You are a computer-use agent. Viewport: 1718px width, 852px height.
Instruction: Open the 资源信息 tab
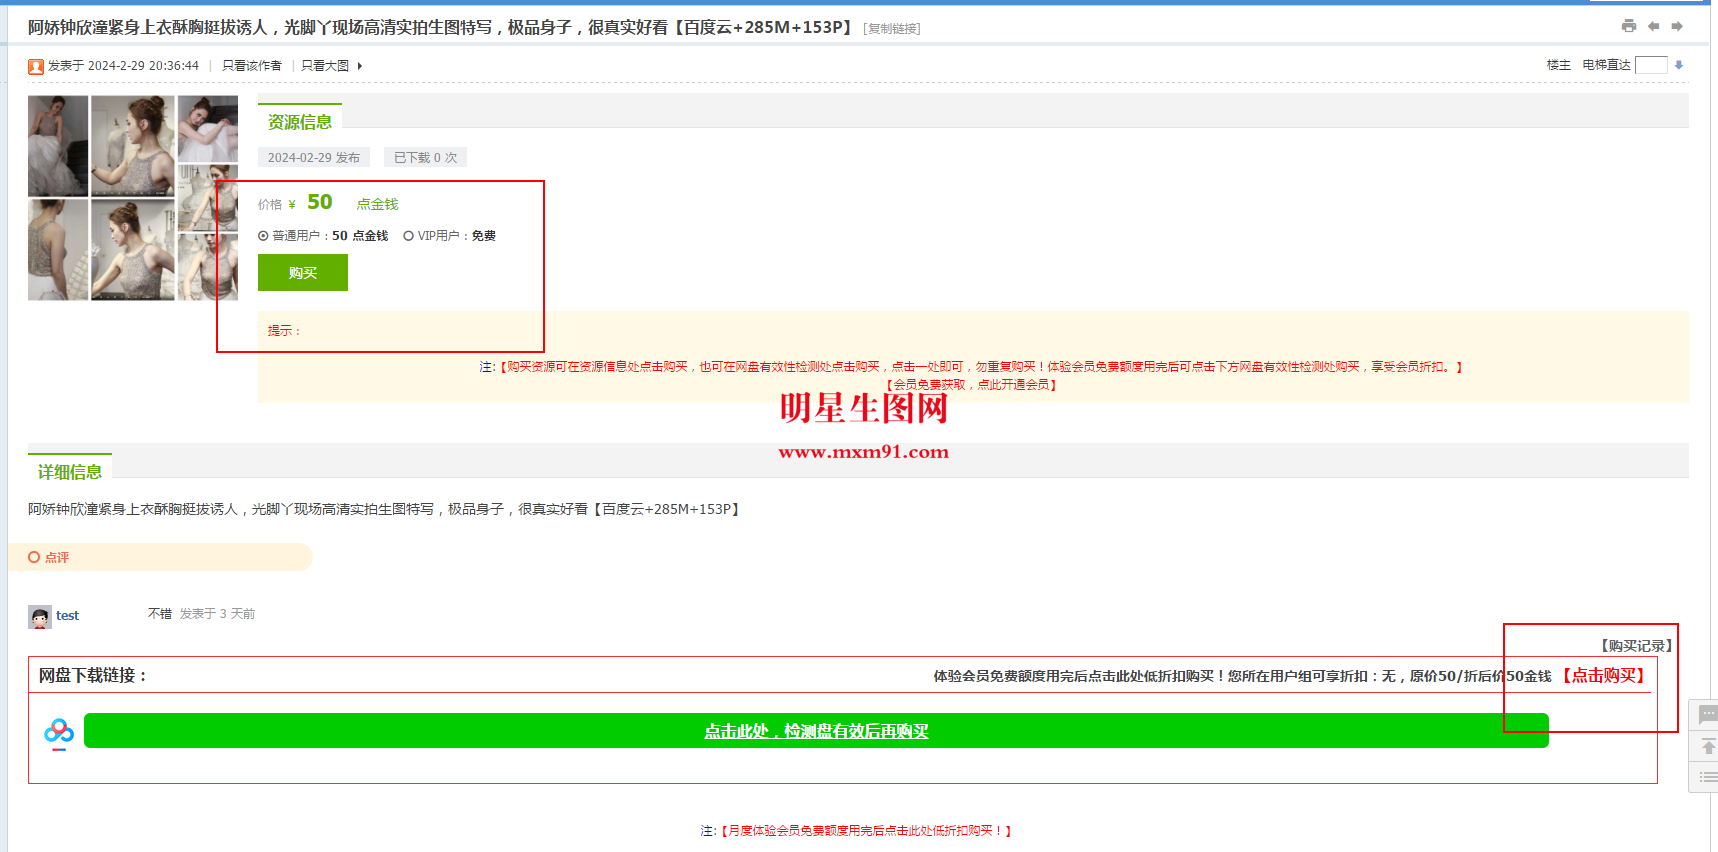(x=300, y=122)
